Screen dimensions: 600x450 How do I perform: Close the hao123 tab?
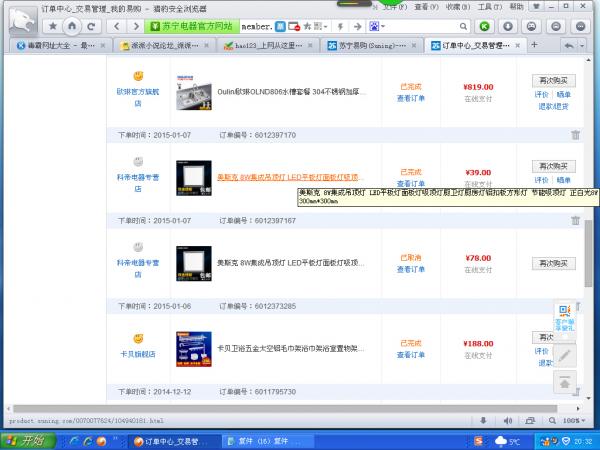pyautogui.click(x=310, y=46)
